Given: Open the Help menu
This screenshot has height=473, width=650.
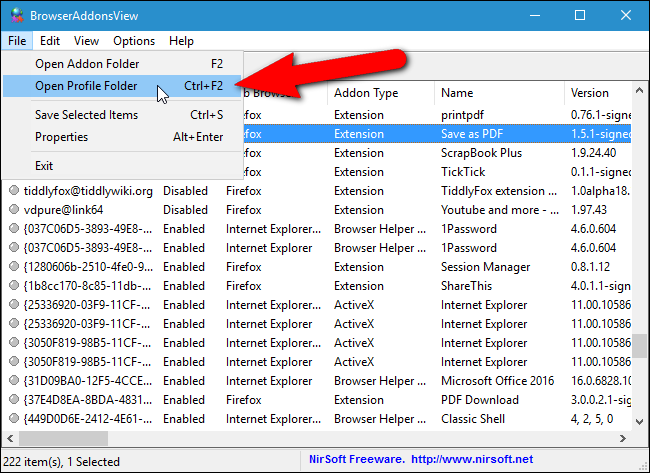Looking at the screenshot, I should (181, 41).
